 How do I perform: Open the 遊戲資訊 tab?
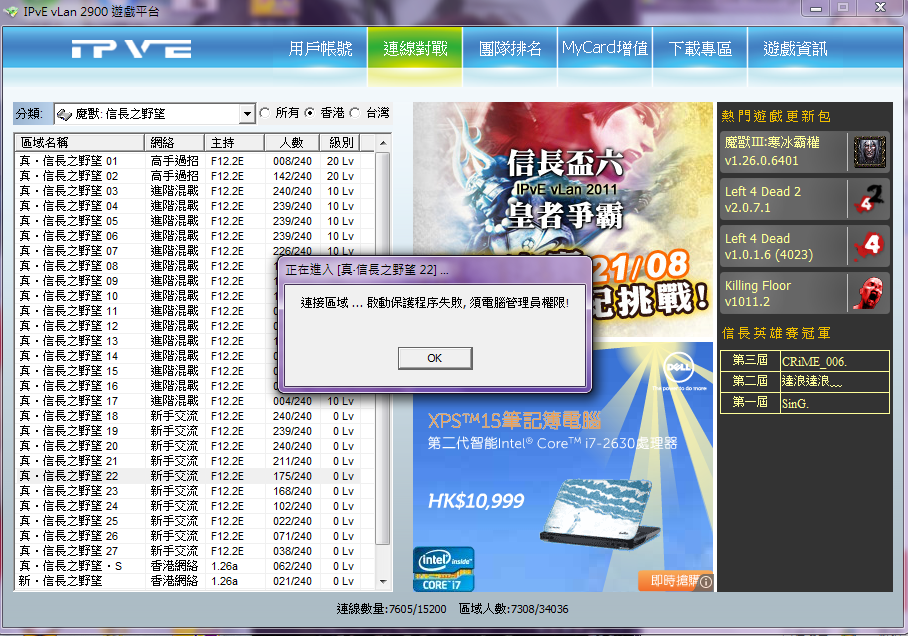pos(795,49)
